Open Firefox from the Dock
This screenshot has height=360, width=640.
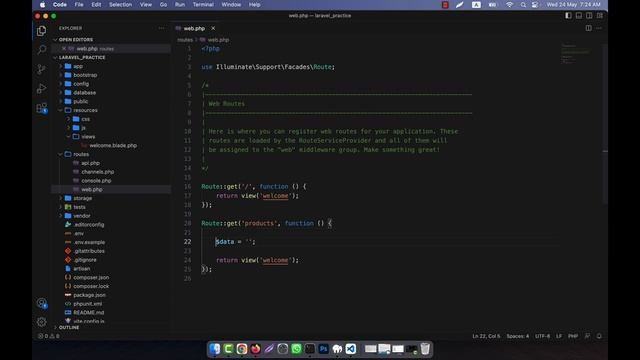256,349
